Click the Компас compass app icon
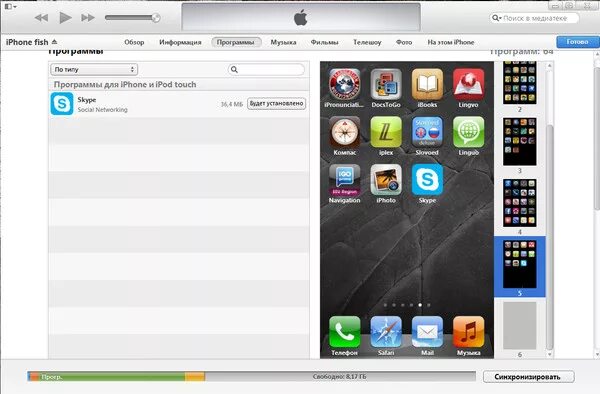 [344, 132]
